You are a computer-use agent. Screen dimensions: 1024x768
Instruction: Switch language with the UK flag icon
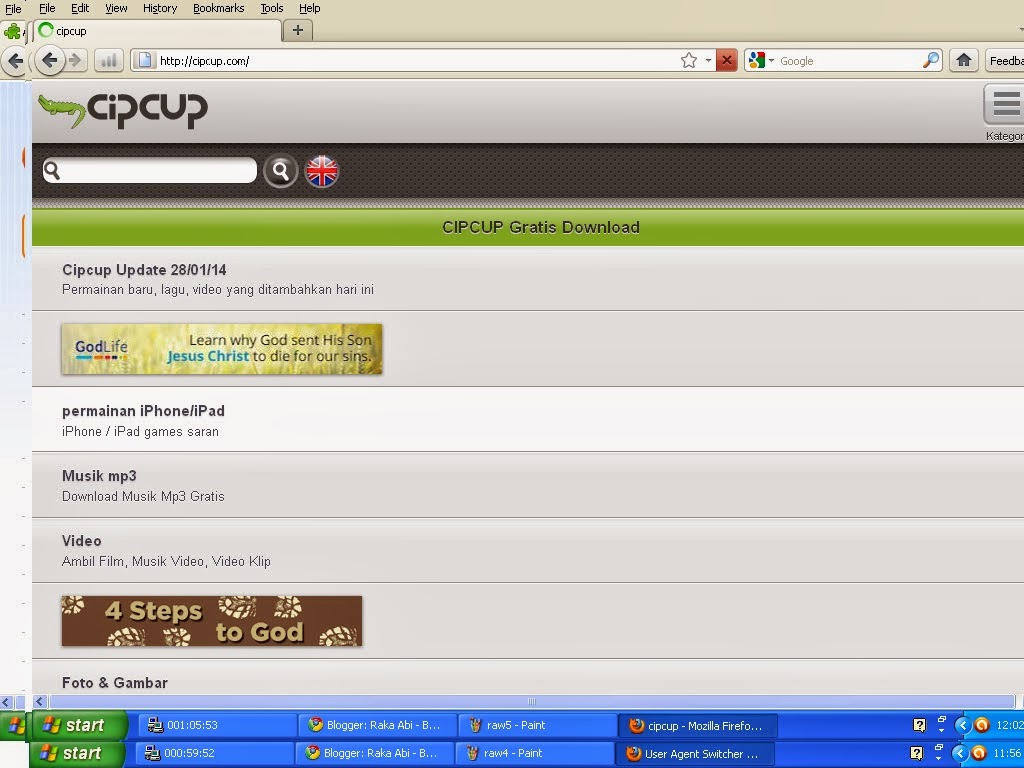pyautogui.click(x=322, y=171)
